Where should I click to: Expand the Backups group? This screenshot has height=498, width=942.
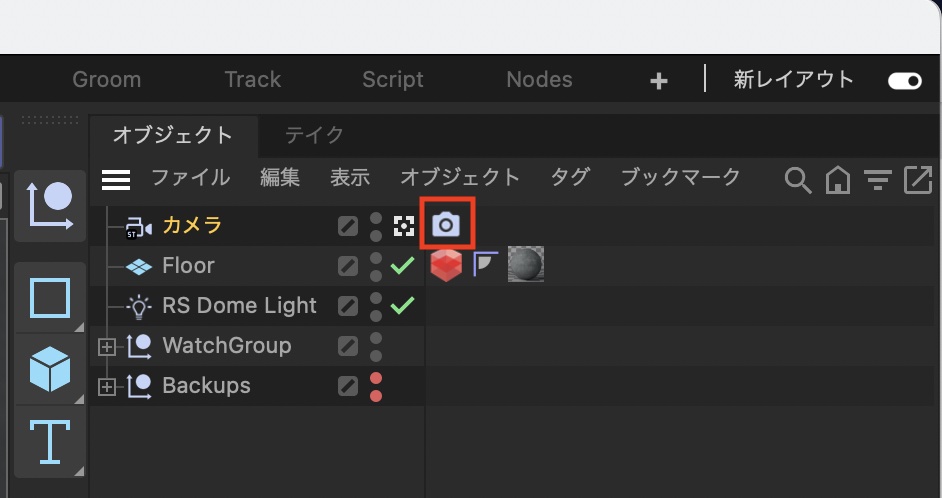[107, 386]
